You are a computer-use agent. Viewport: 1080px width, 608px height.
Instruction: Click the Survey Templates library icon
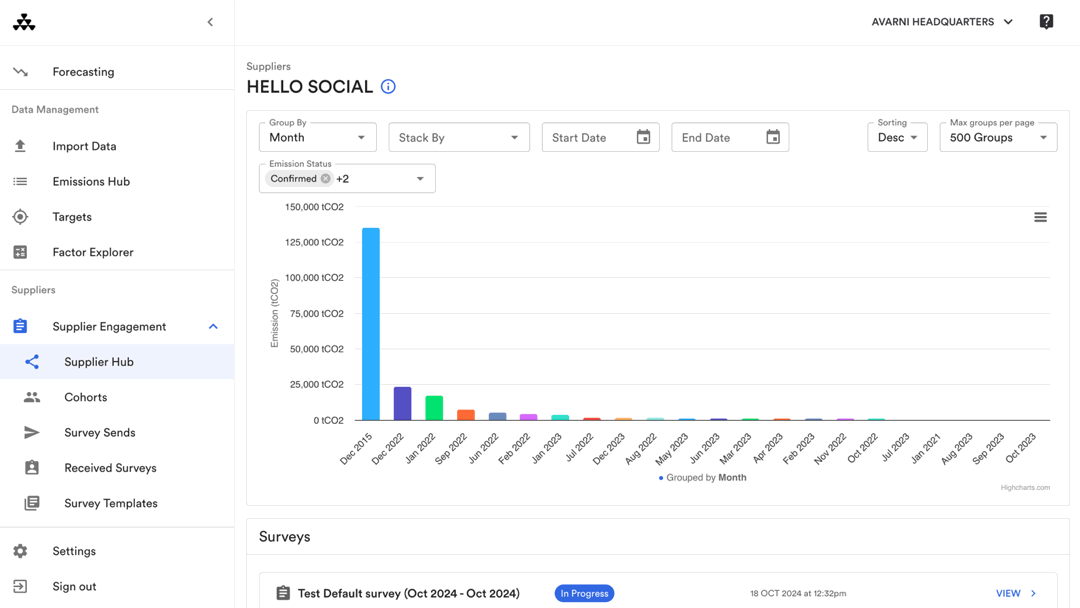coord(32,503)
